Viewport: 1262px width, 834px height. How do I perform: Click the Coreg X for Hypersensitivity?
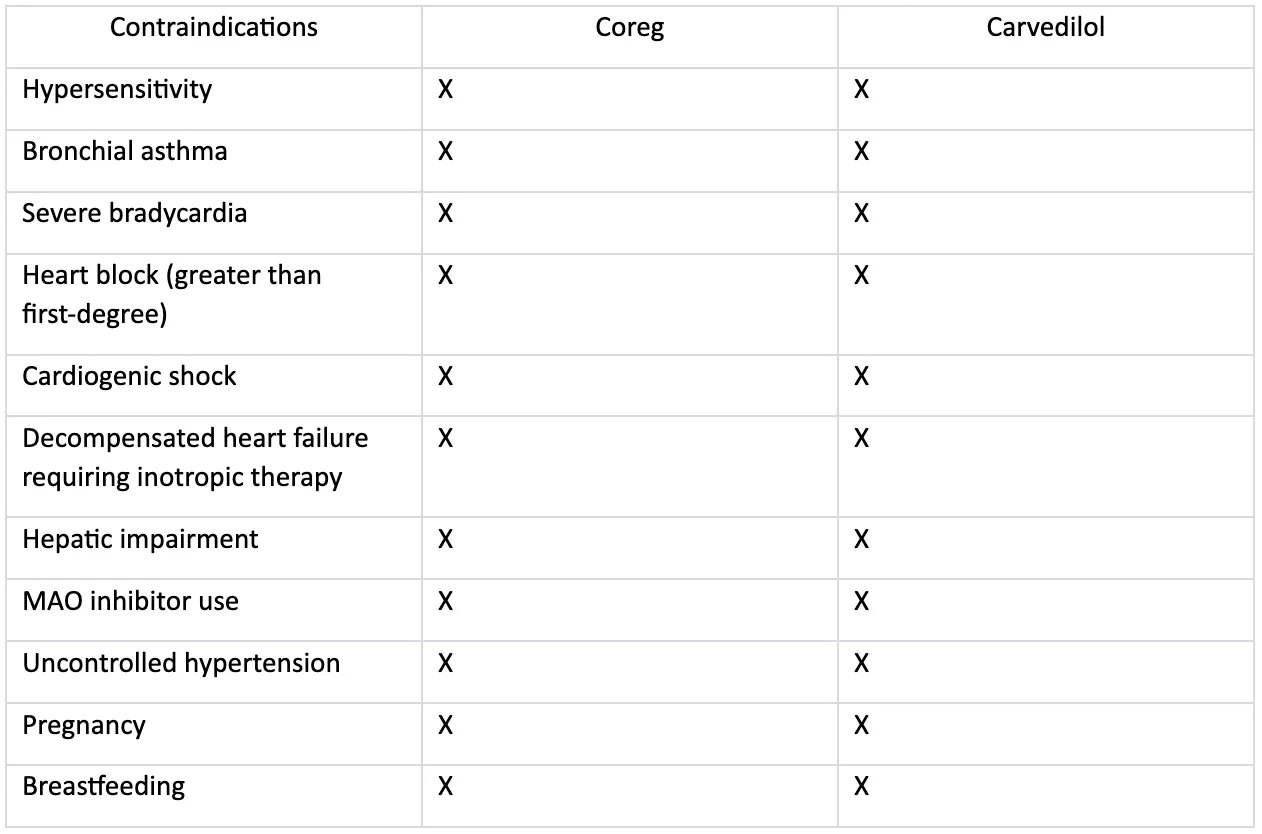pos(446,90)
